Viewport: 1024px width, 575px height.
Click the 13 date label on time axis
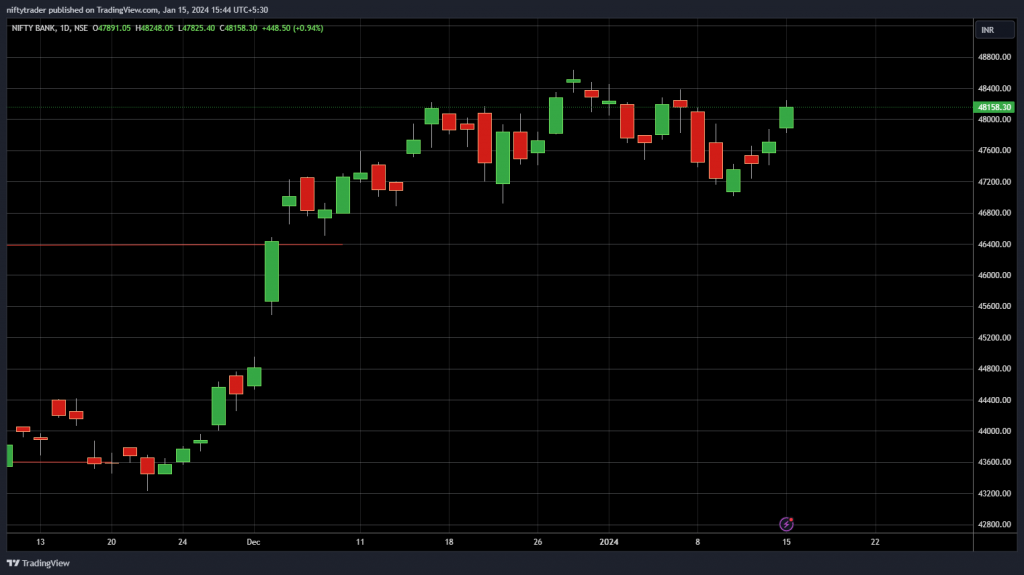40,542
